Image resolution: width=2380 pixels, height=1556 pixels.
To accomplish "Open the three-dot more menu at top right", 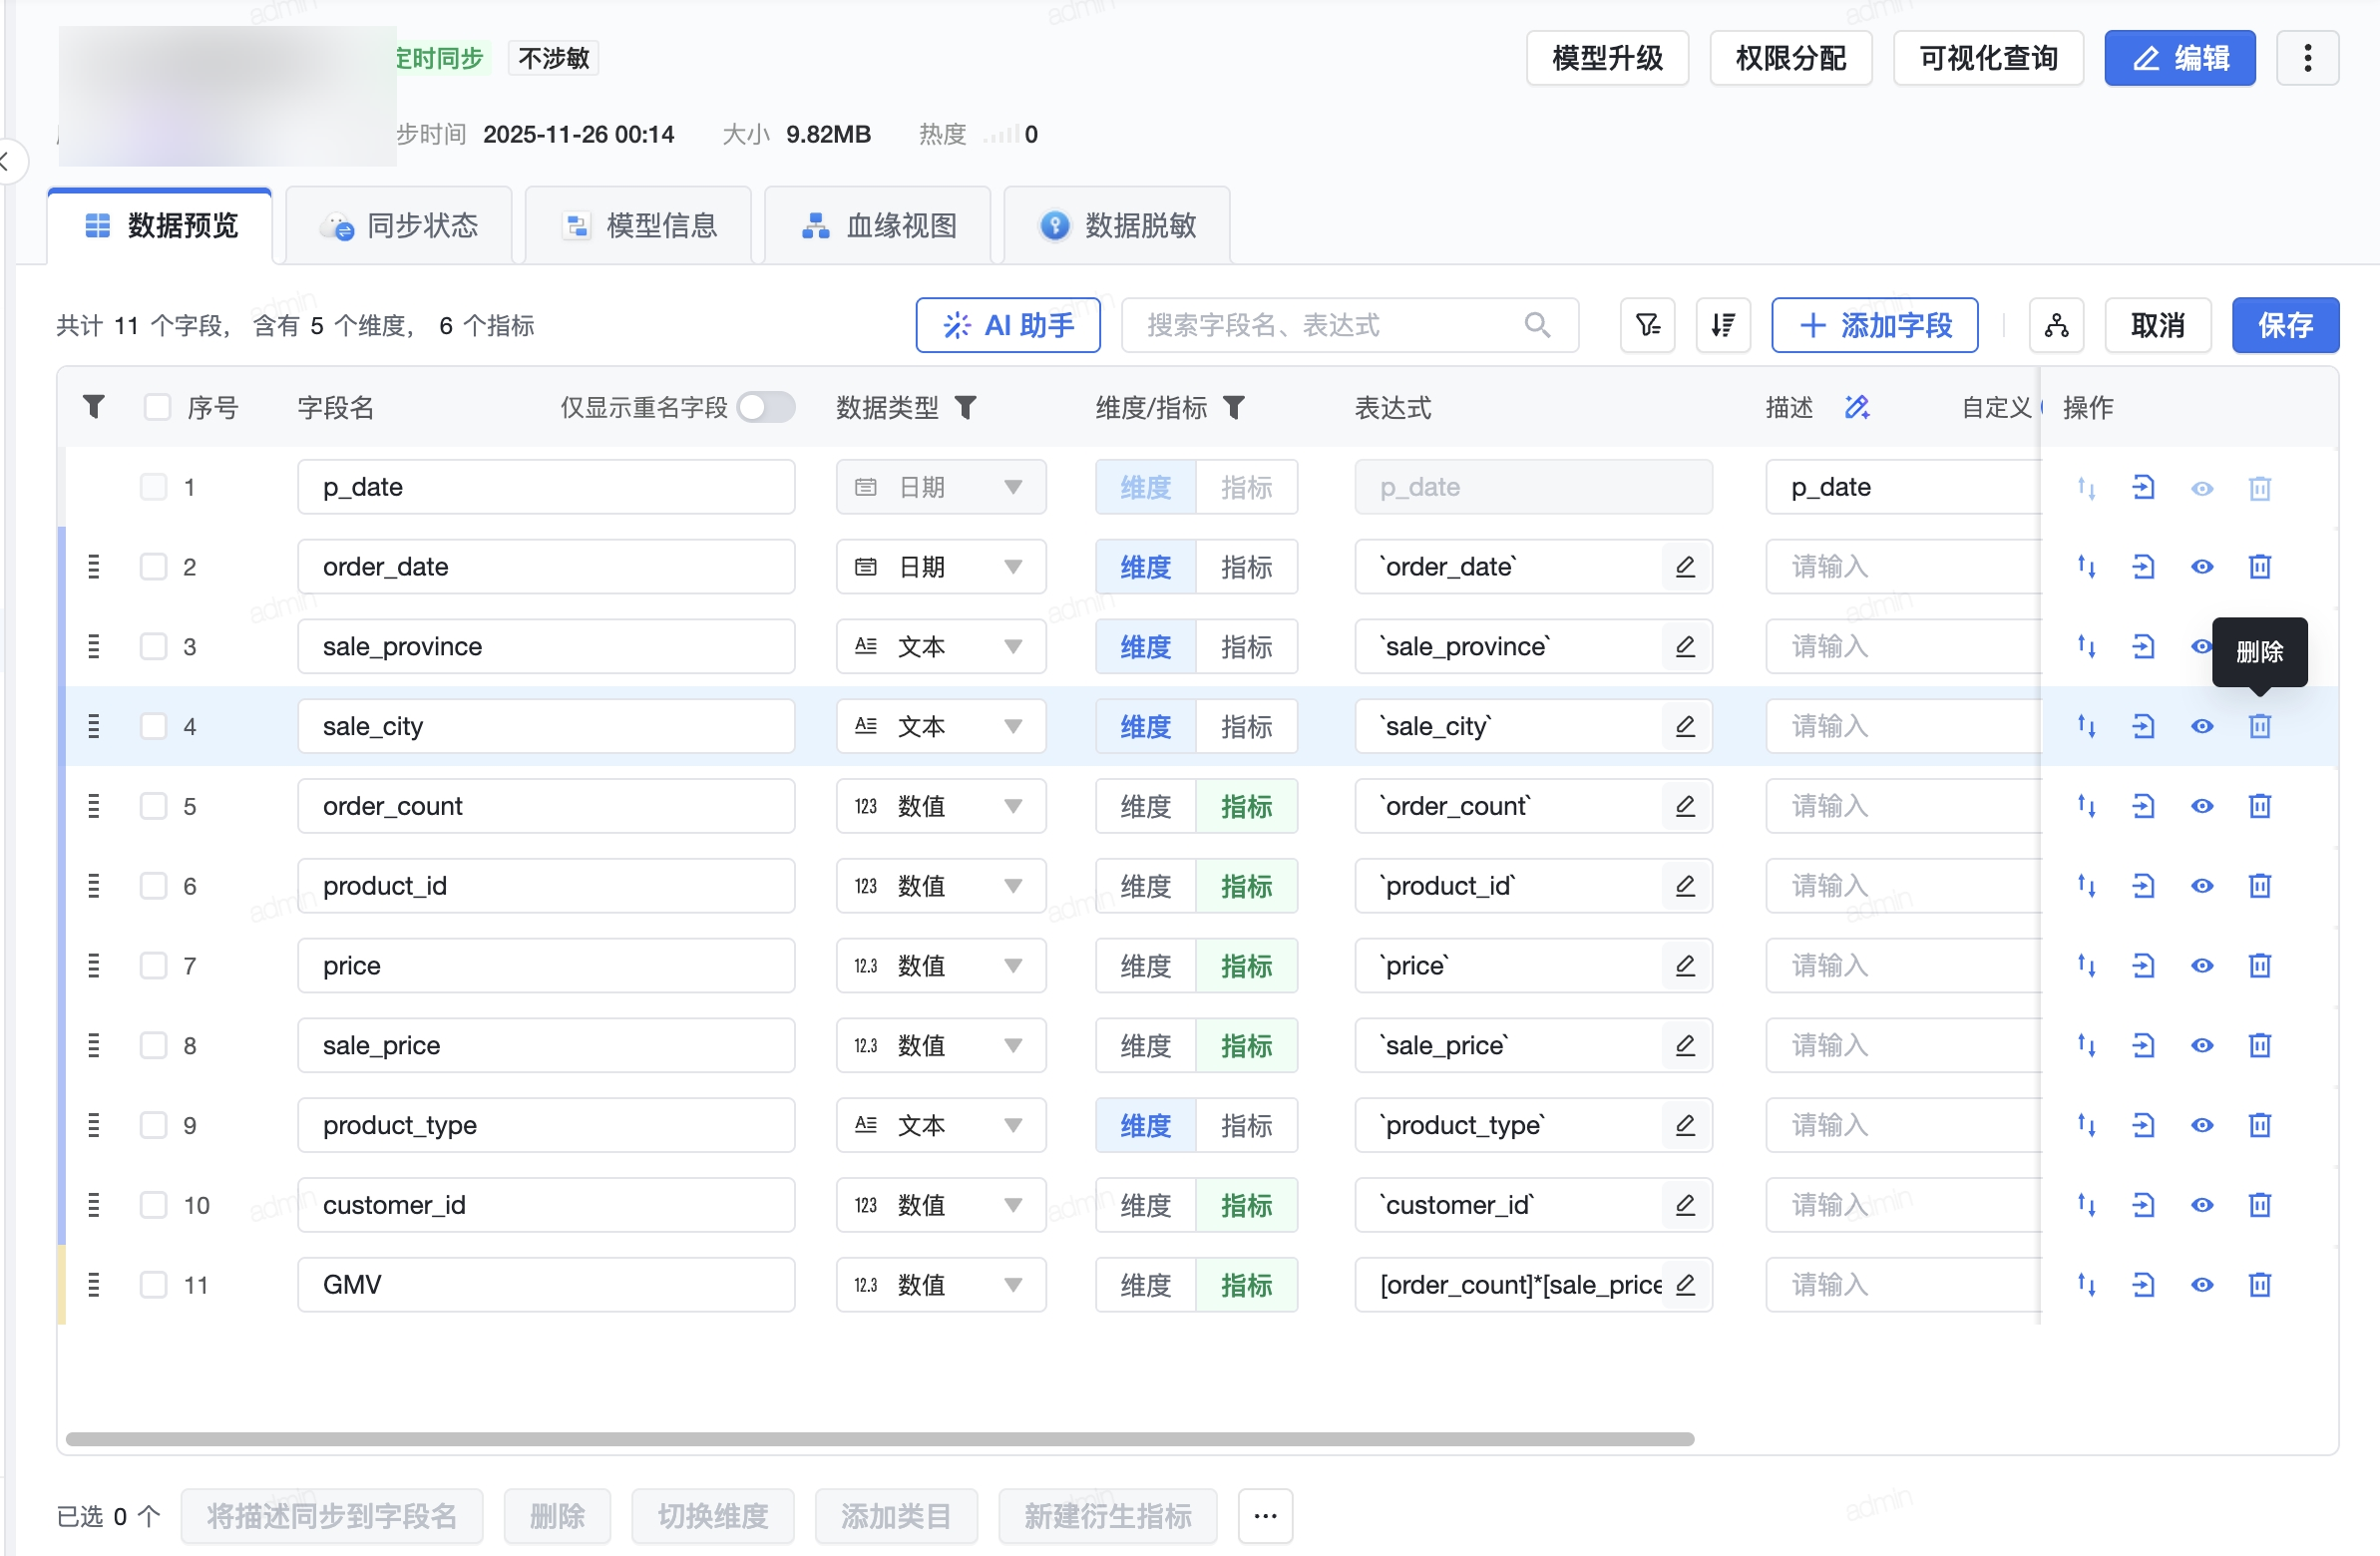I will [2307, 58].
